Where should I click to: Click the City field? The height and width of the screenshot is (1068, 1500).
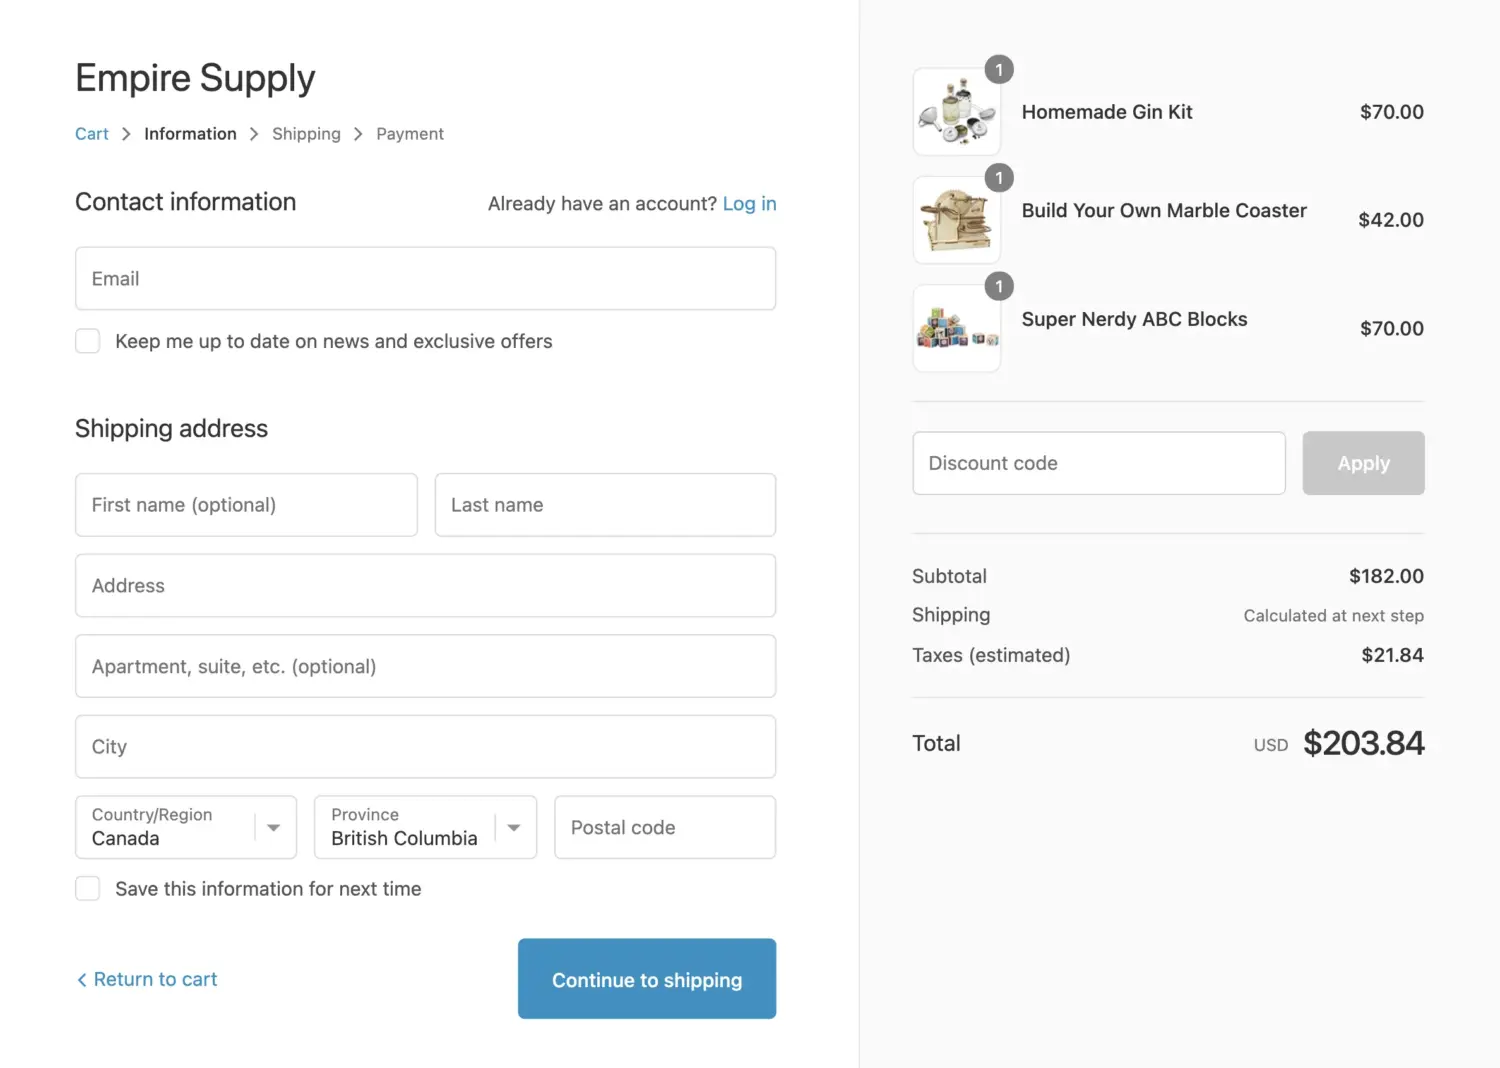(425, 747)
